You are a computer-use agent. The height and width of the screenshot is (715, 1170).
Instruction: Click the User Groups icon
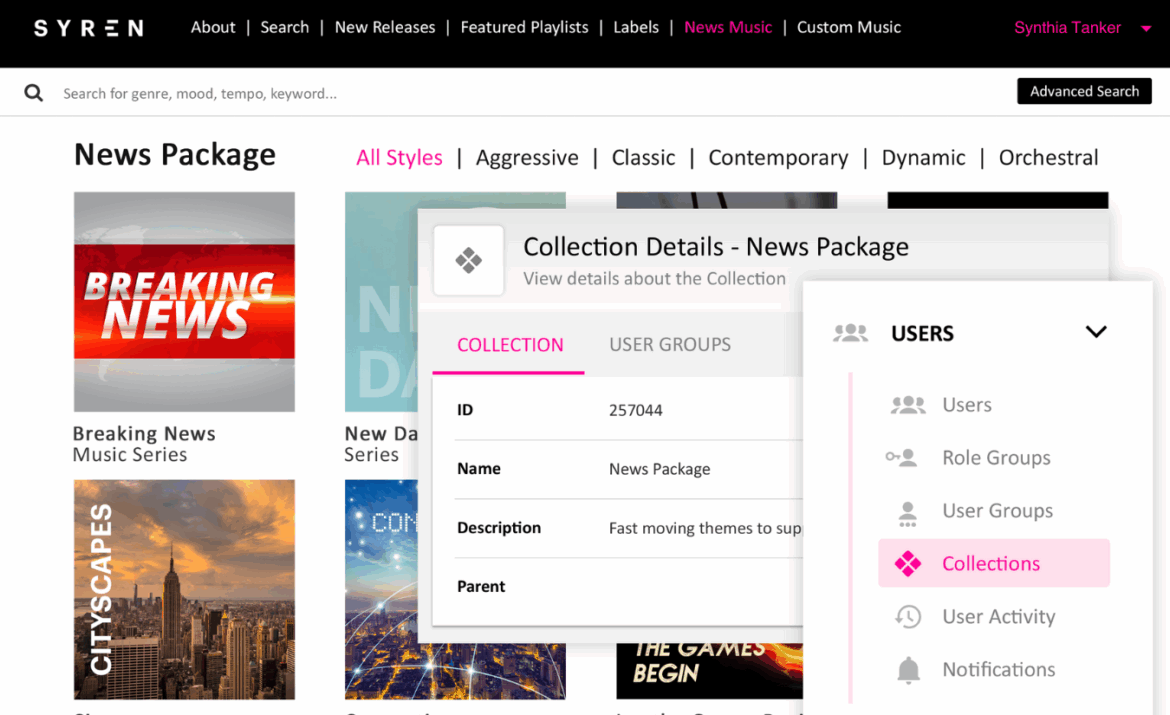[907, 512]
